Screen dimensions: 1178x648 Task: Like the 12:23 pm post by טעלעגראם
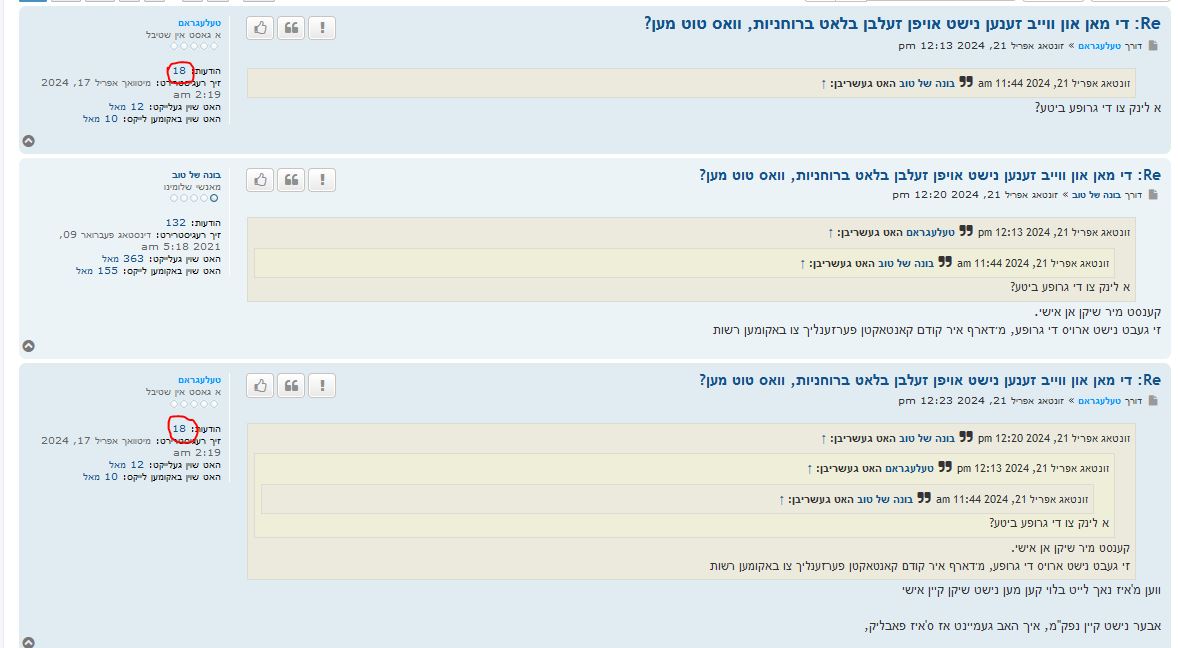pyautogui.click(x=260, y=386)
